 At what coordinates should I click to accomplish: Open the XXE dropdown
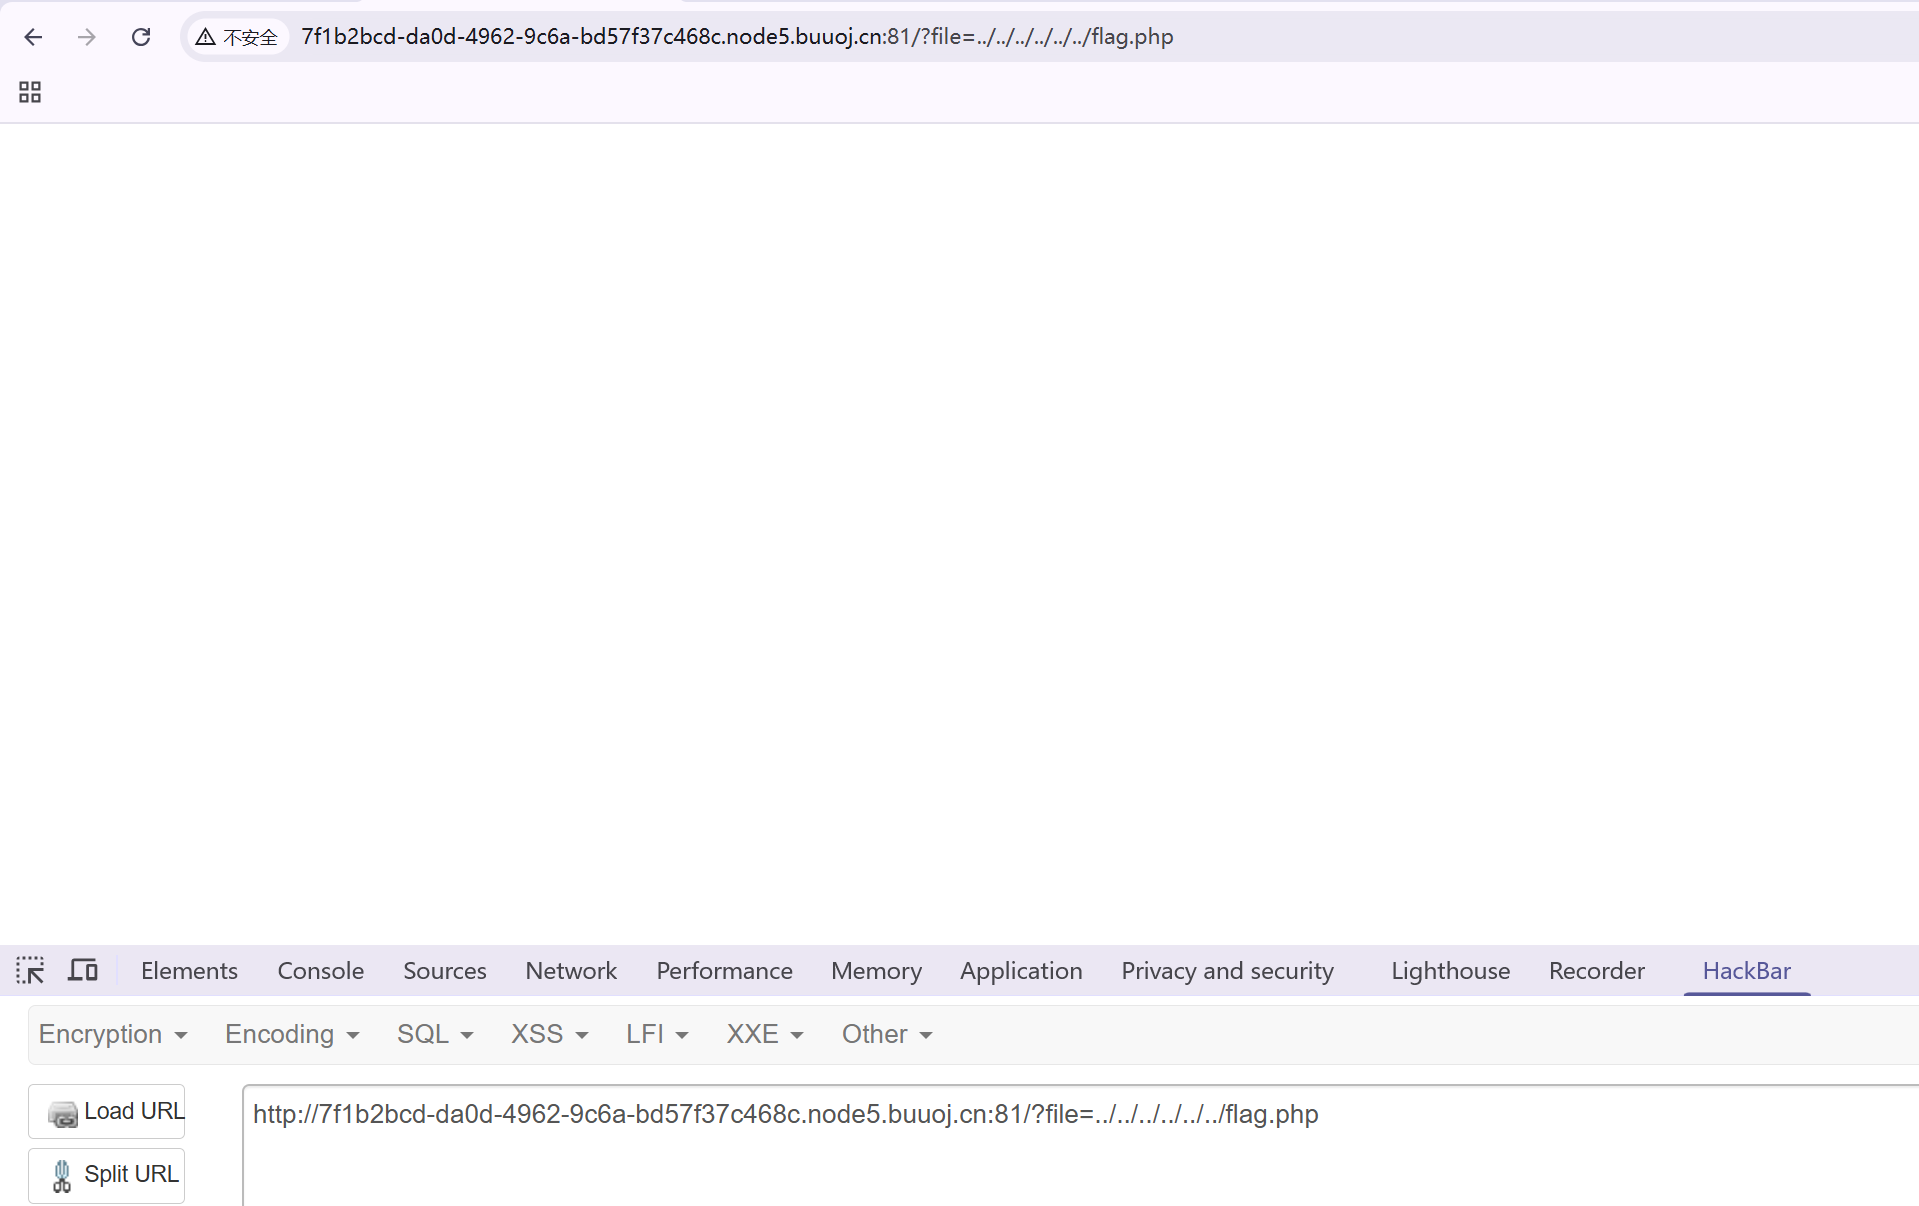click(764, 1034)
